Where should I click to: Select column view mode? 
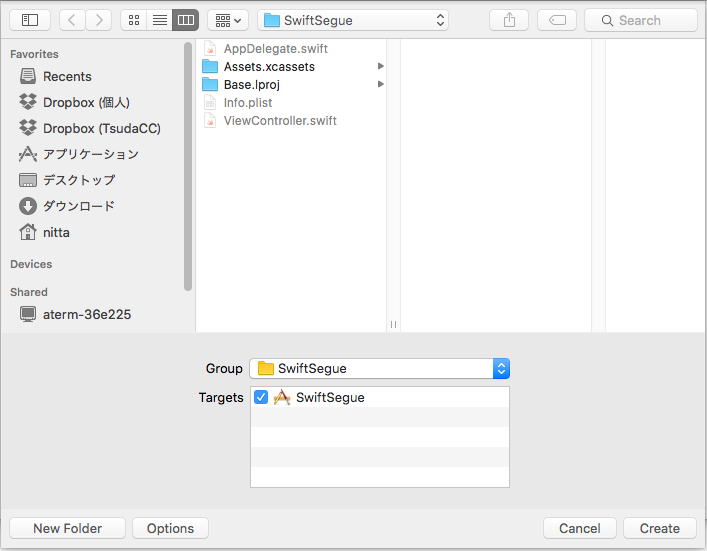[185, 20]
